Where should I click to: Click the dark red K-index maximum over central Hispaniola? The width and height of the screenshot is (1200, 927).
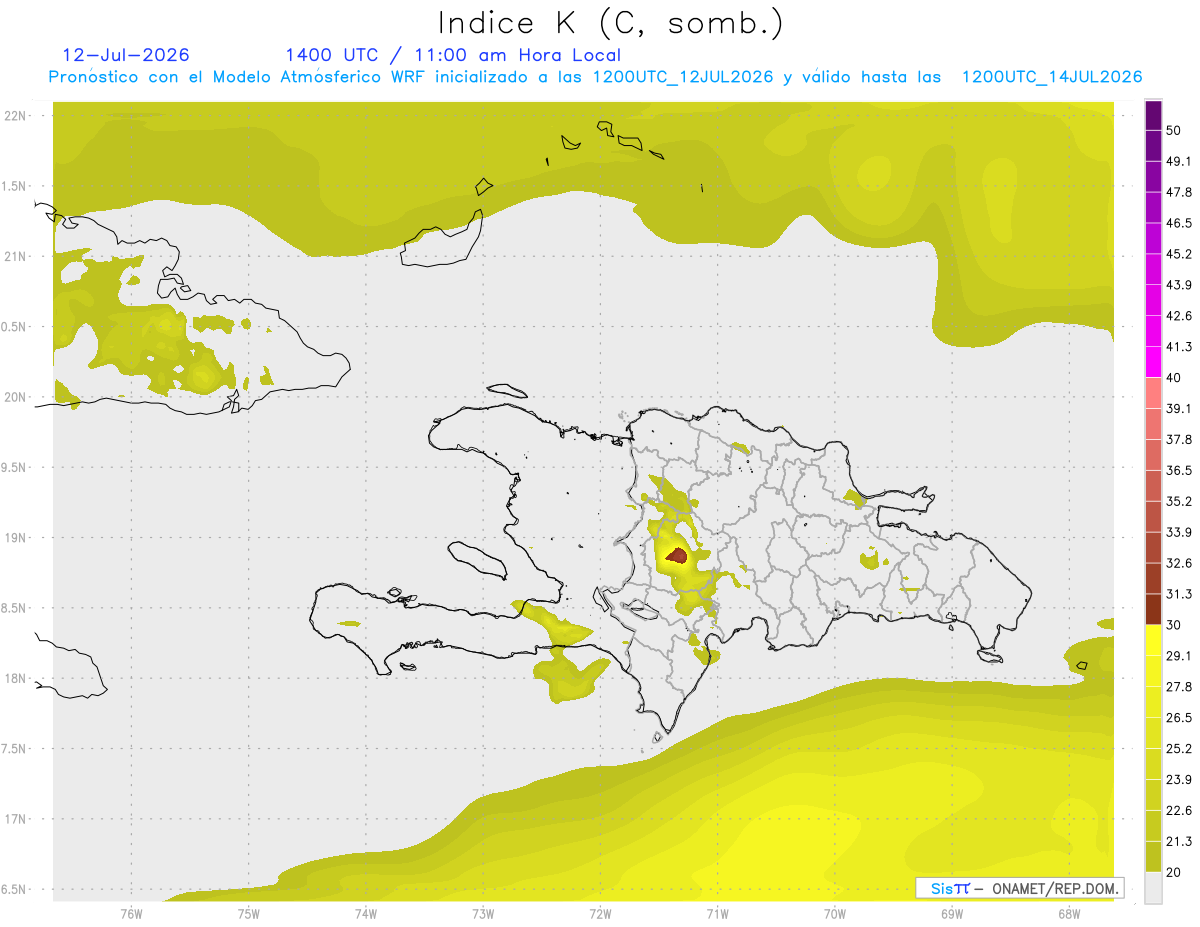(x=677, y=555)
